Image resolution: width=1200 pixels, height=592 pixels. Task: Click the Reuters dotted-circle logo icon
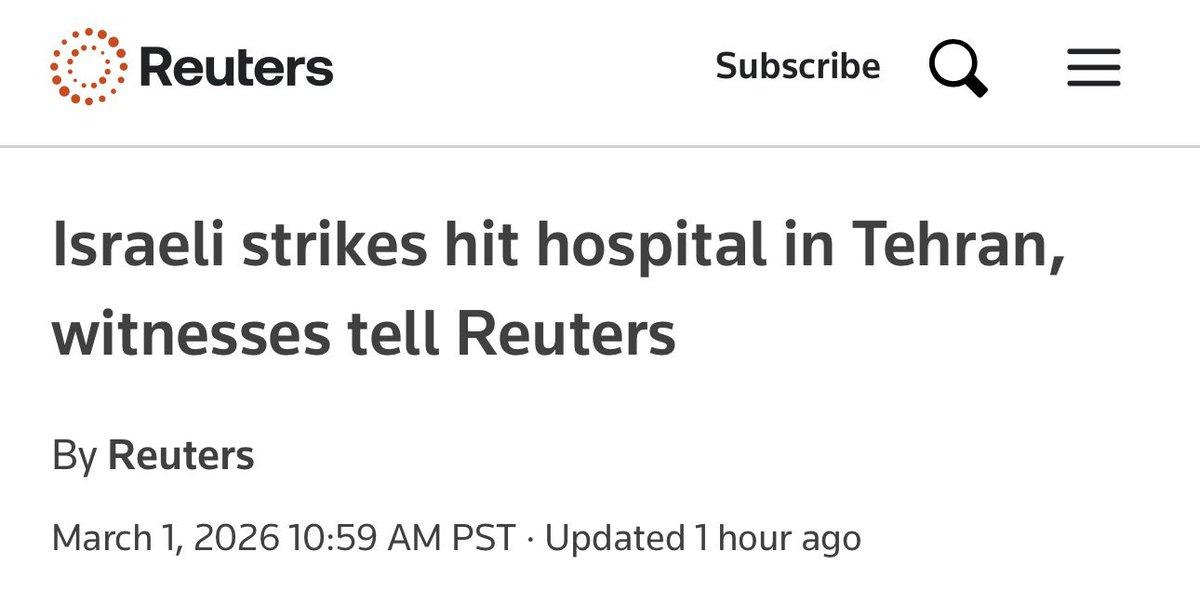click(x=88, y=67)
